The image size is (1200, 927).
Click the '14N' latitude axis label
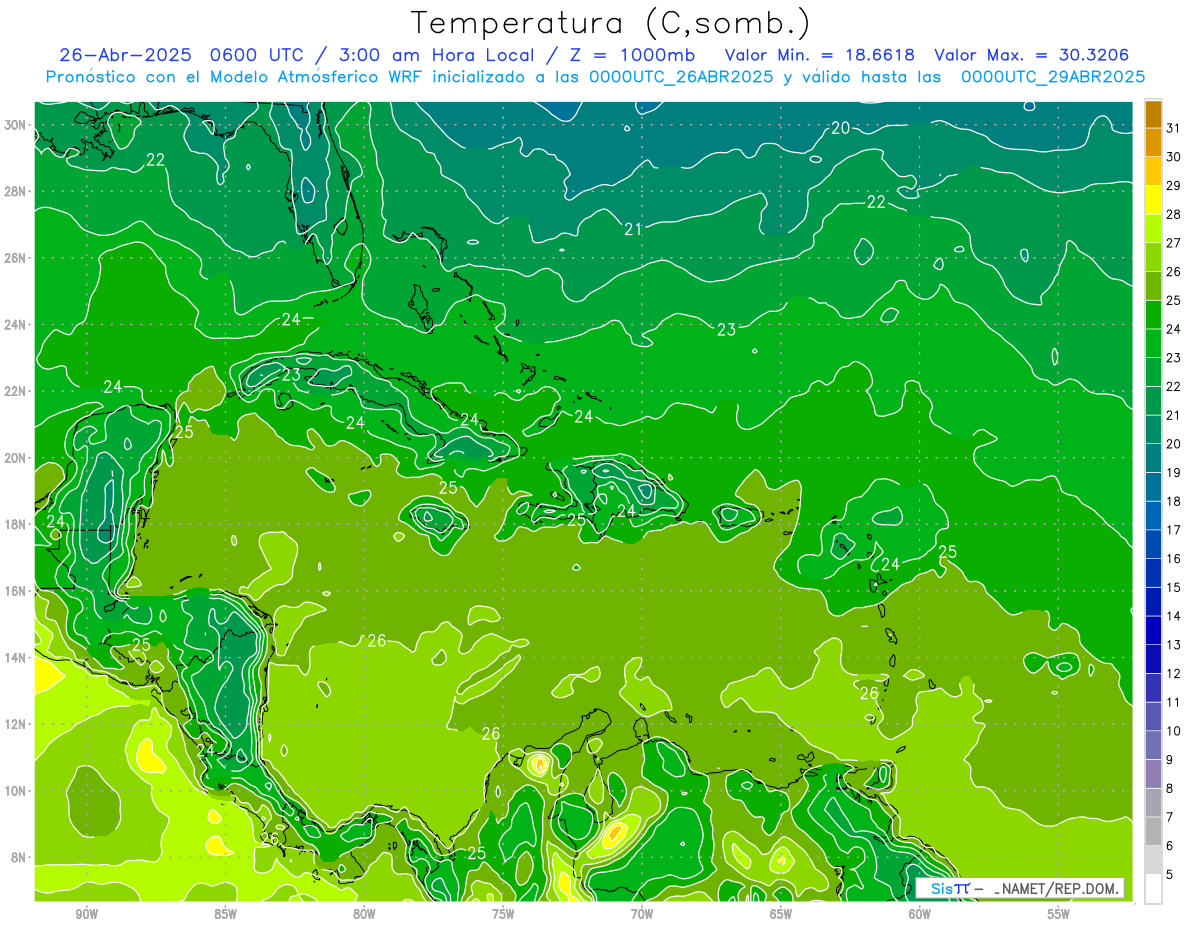click(15, 658)
